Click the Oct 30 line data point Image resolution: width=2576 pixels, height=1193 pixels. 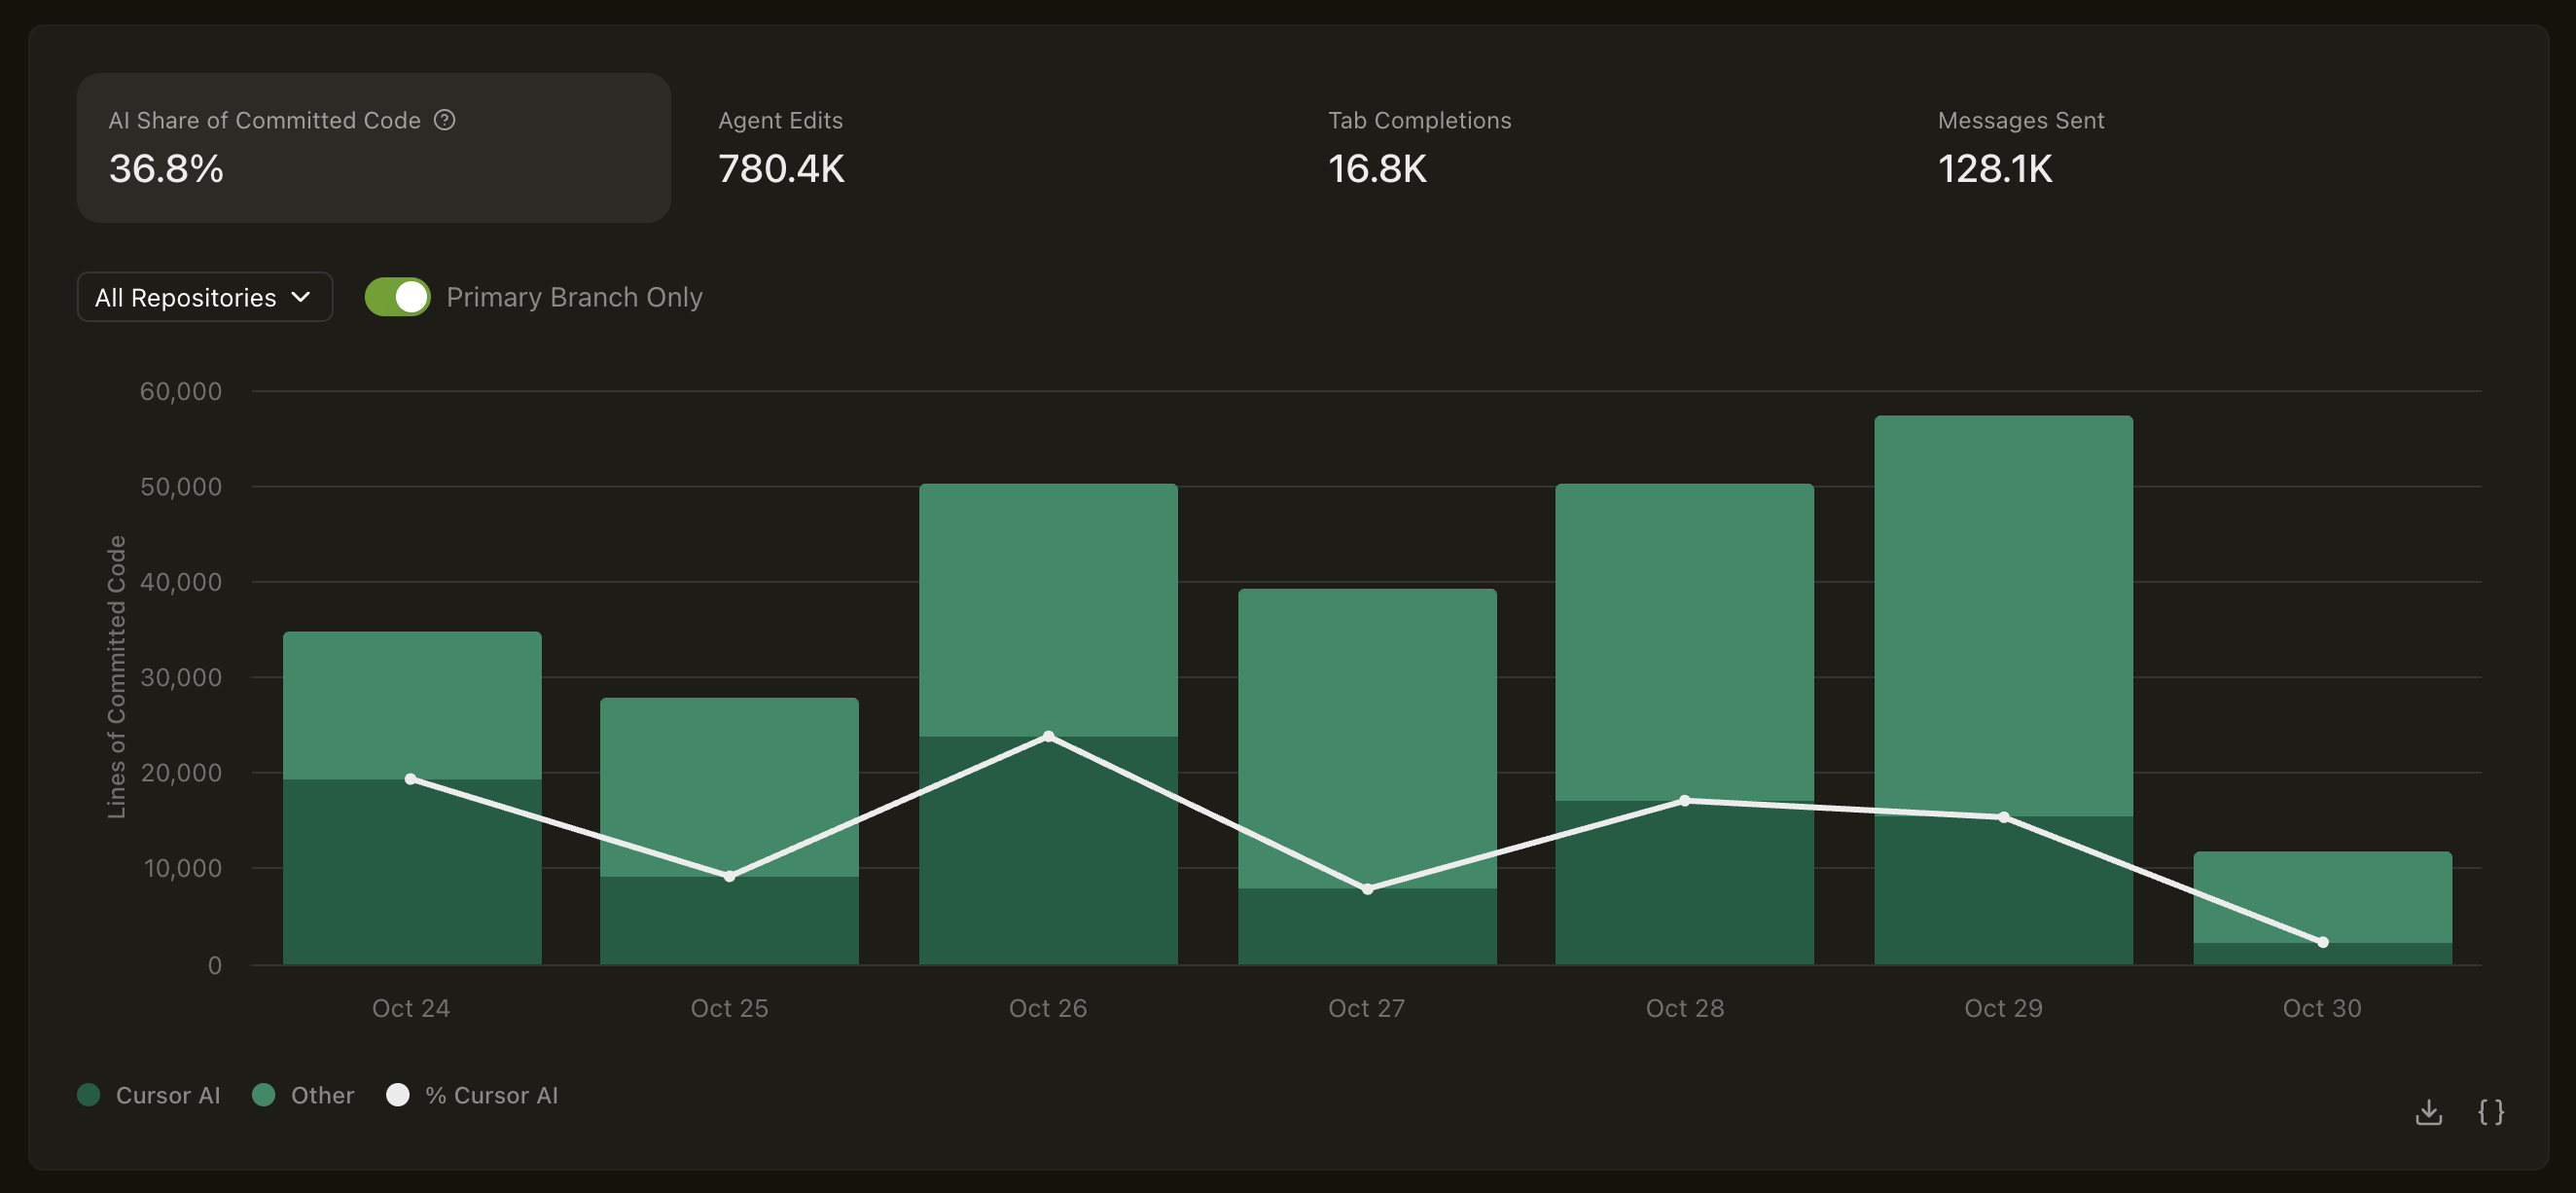point(2322,942)
